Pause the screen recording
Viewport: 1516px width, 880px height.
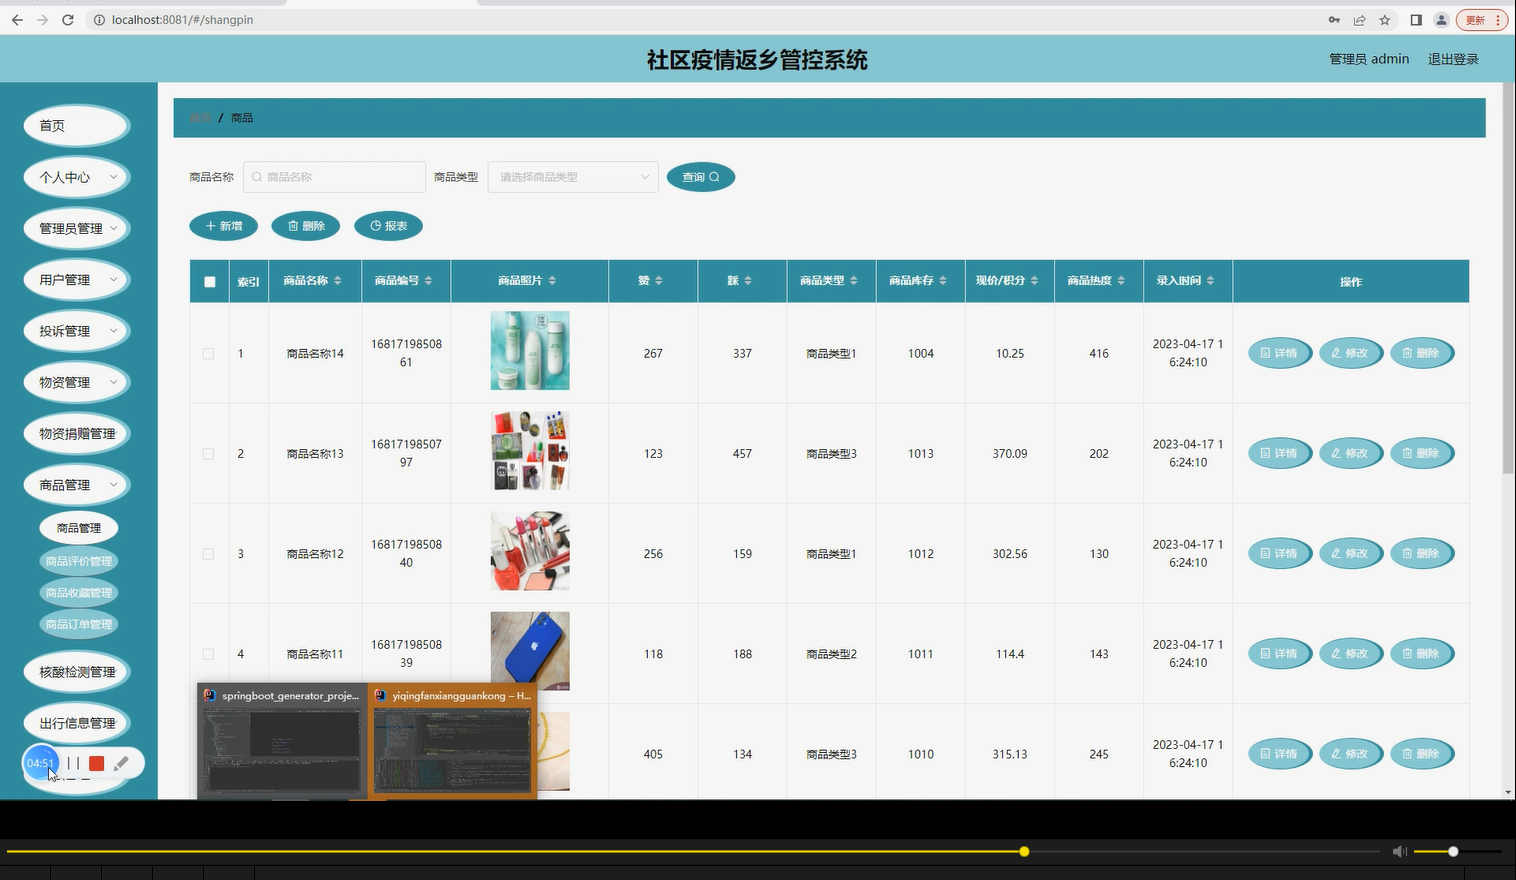(73, 762)
